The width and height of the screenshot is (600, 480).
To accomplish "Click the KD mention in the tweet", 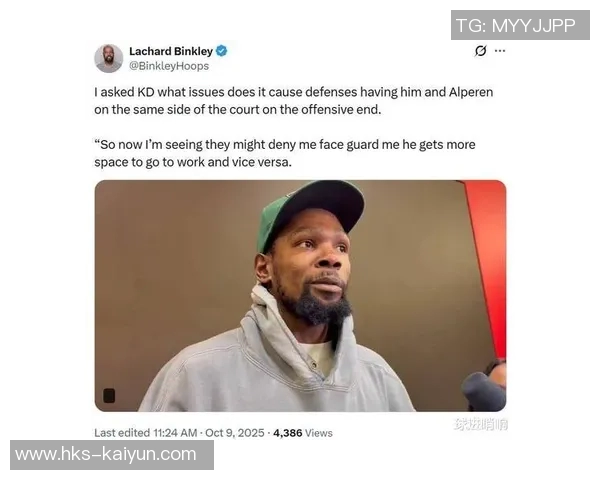I will click(146, 92).
